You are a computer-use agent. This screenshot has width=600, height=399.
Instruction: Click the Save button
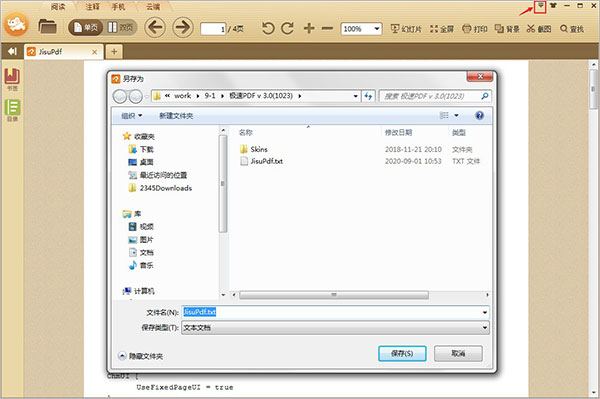402,353
